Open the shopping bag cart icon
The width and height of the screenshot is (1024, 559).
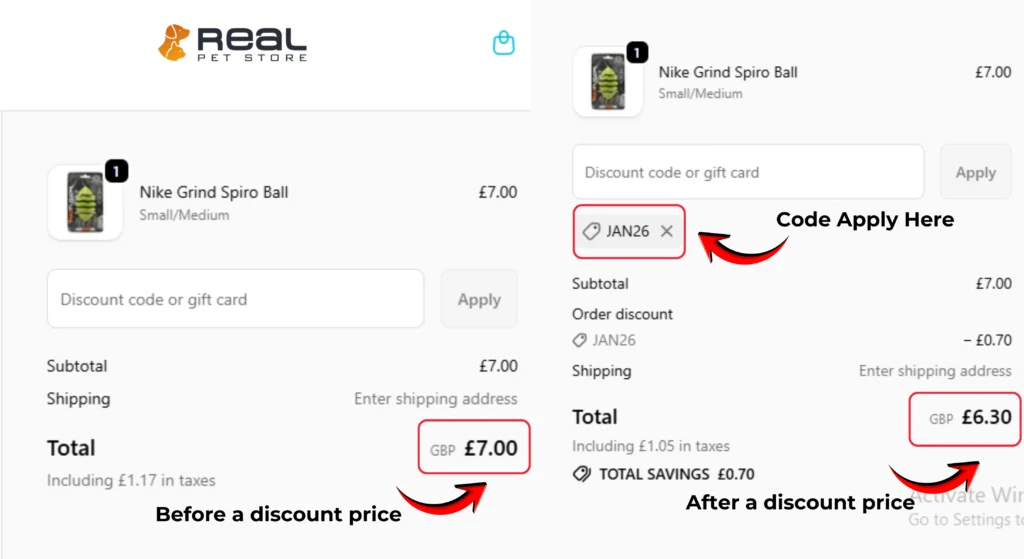pyautogui.click(x=503, y=43)
